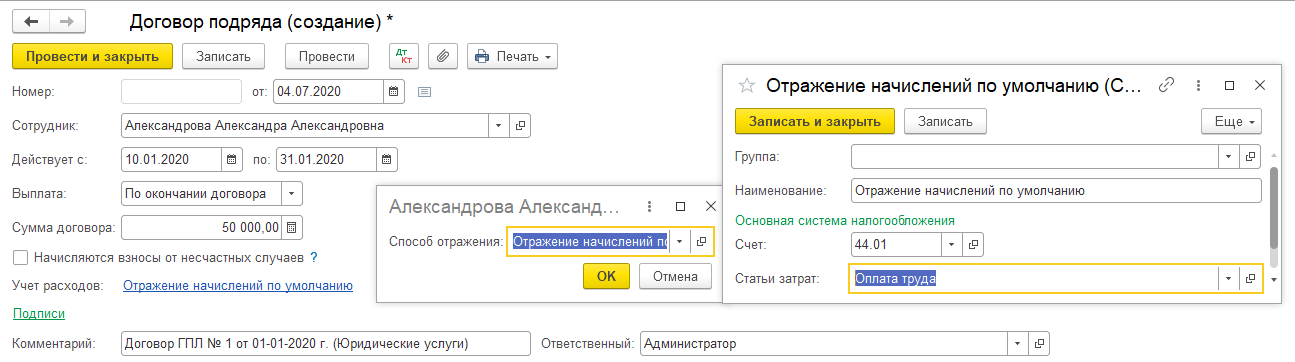Follow the Отражение начислений по умолчанию link
This screenshot has height=362, width=1295.
(x=237, y=286)
